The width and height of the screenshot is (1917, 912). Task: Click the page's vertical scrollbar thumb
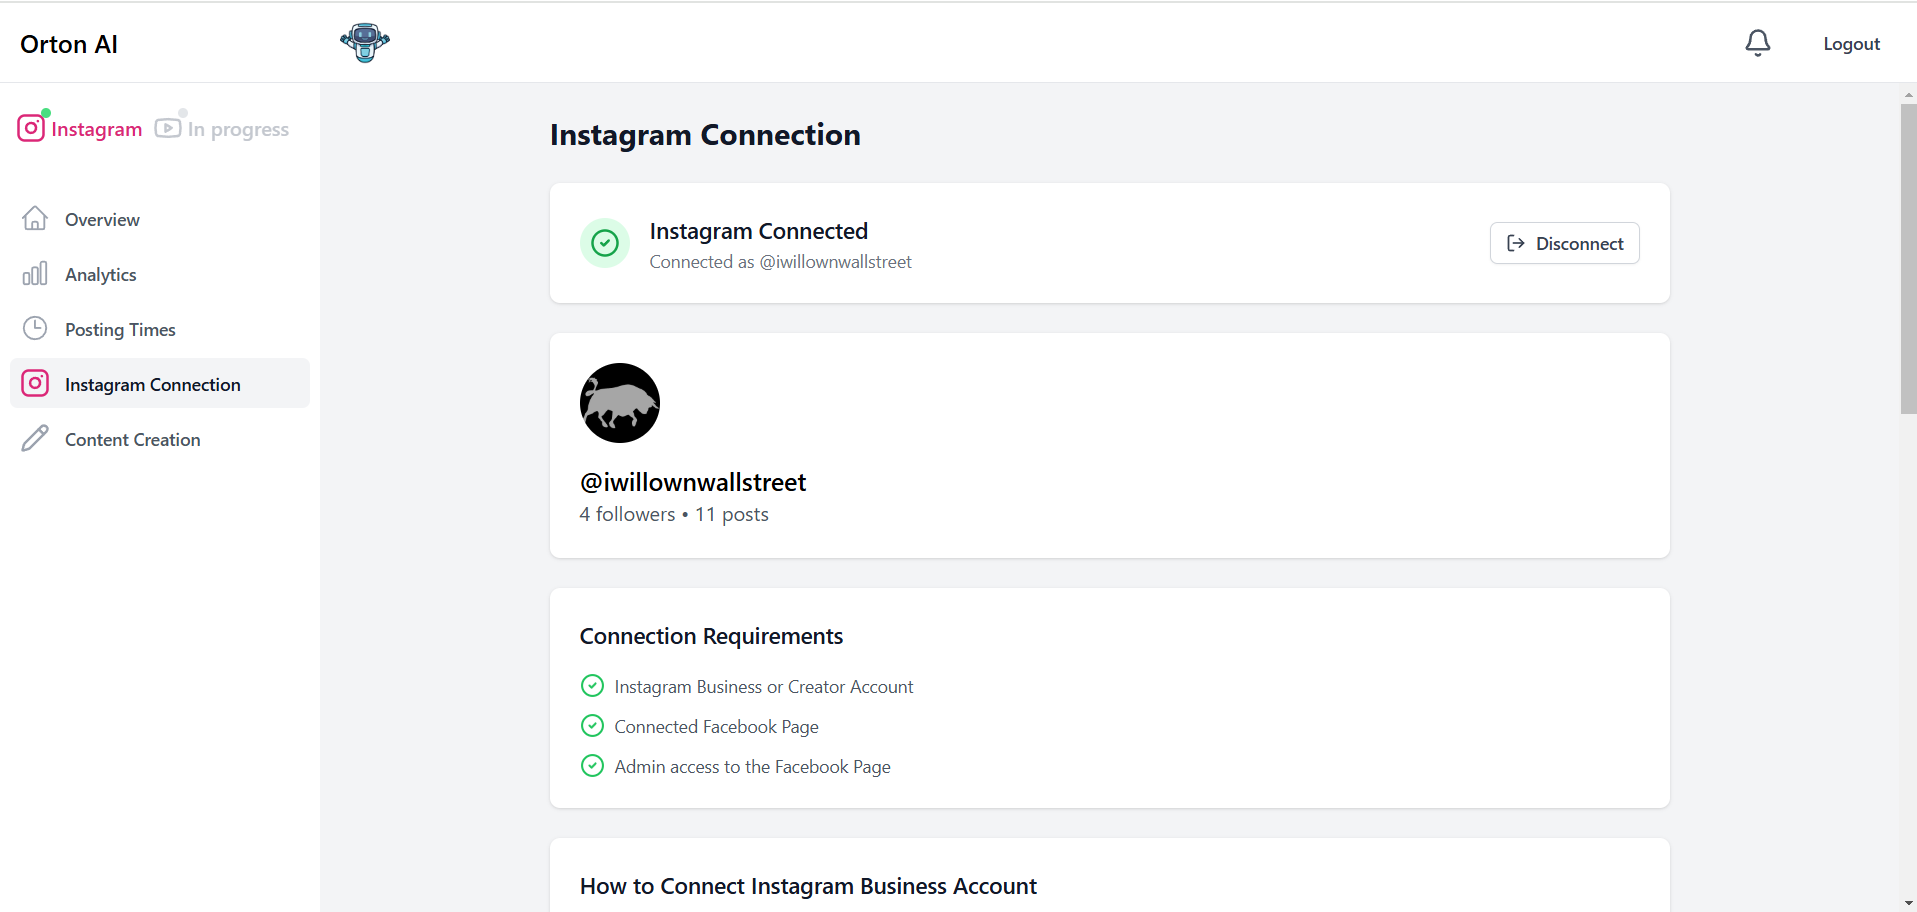pyautogui.click(x=1908, y=258)
